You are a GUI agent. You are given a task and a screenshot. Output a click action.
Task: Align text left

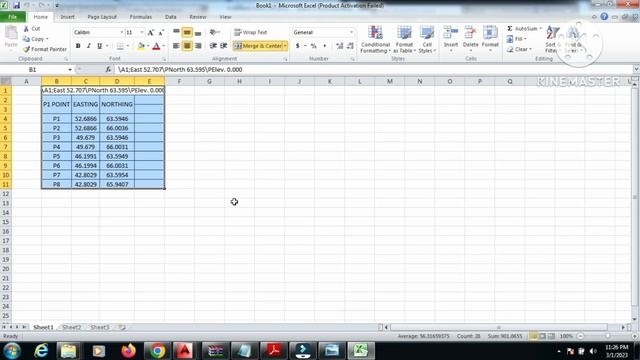coord(176,46)
